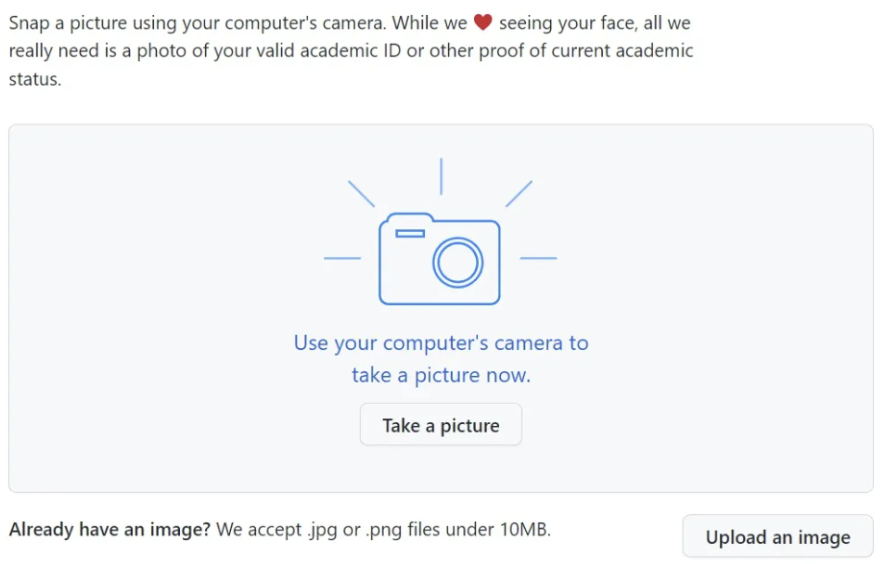Click the horizontal flash ray left of camera
This screenshot has width=881, height=564.
click(342, 258)
